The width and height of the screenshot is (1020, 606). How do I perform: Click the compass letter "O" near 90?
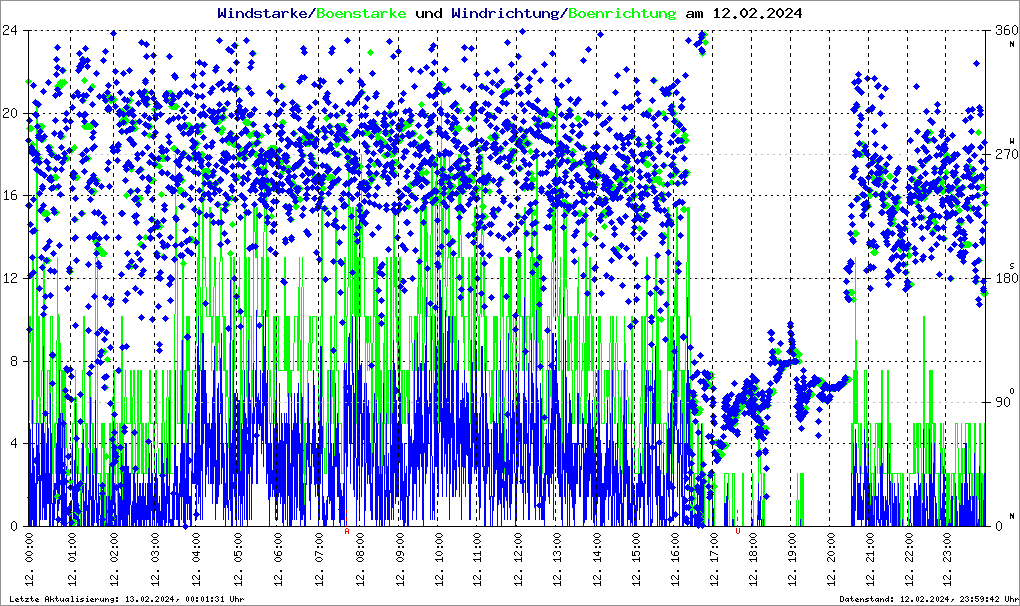(1012, 390)
